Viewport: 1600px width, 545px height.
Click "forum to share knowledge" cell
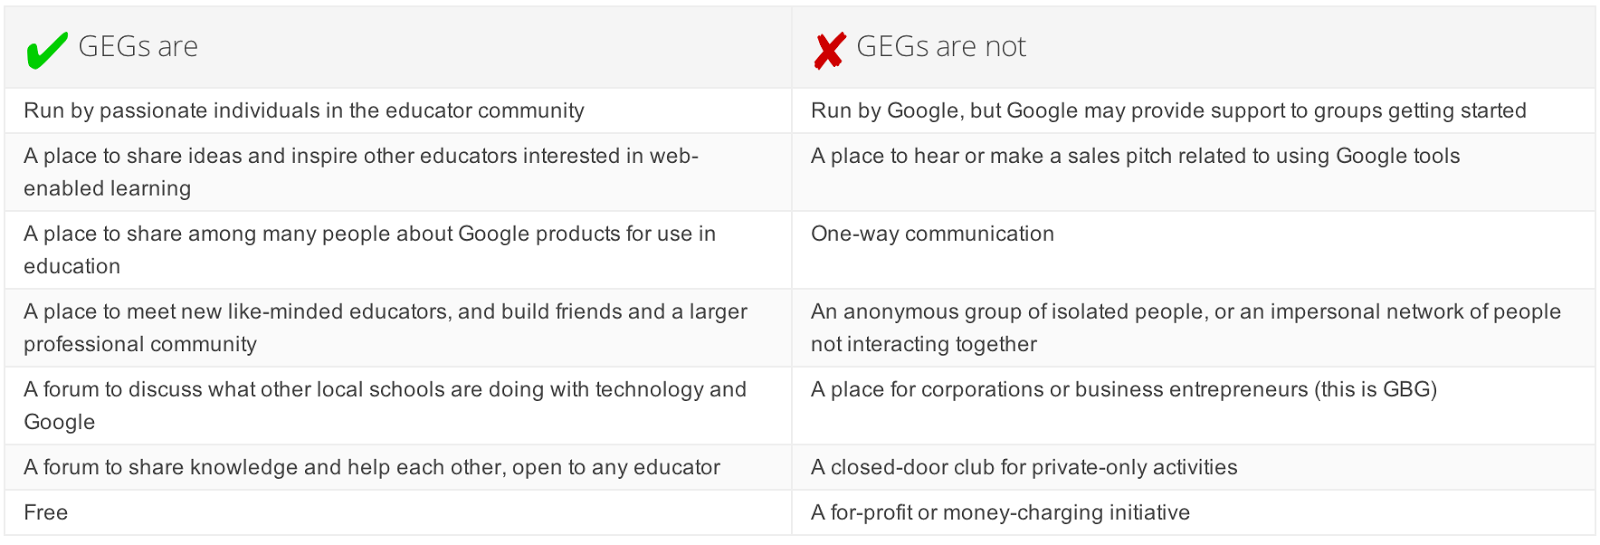coord(371,468)
